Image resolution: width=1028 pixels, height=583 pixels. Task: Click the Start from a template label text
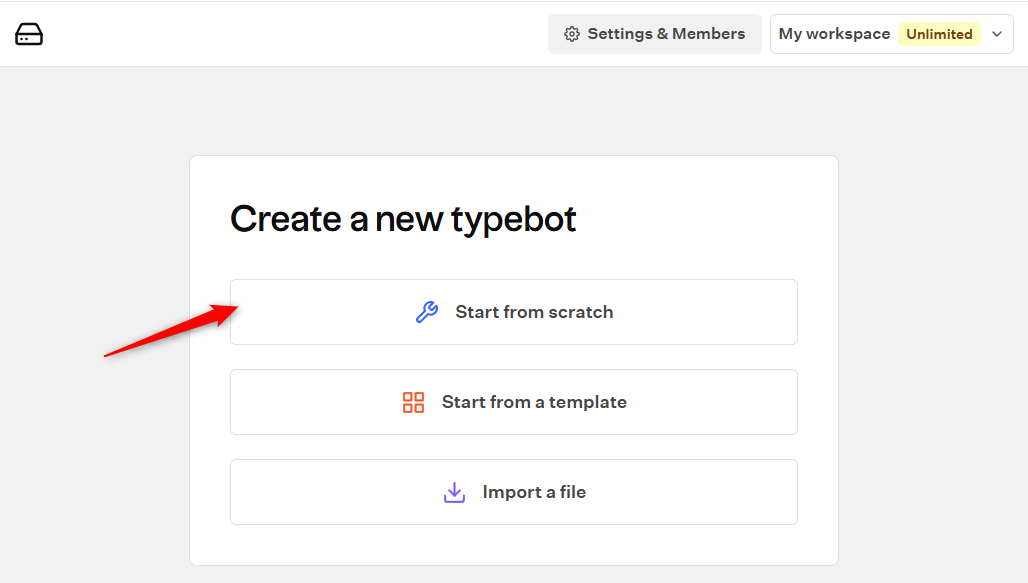tap(534, 402)
